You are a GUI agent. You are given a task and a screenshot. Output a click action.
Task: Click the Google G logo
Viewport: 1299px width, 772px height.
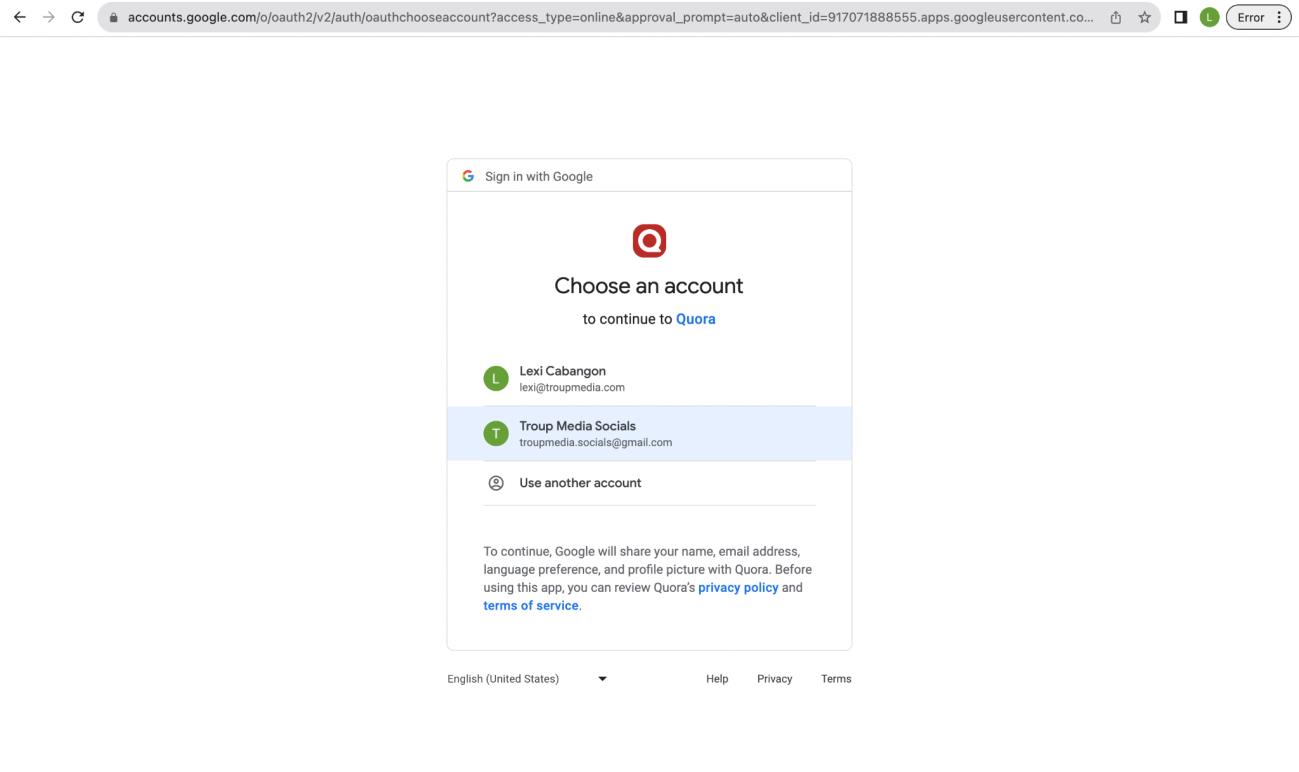pos(468,176)
